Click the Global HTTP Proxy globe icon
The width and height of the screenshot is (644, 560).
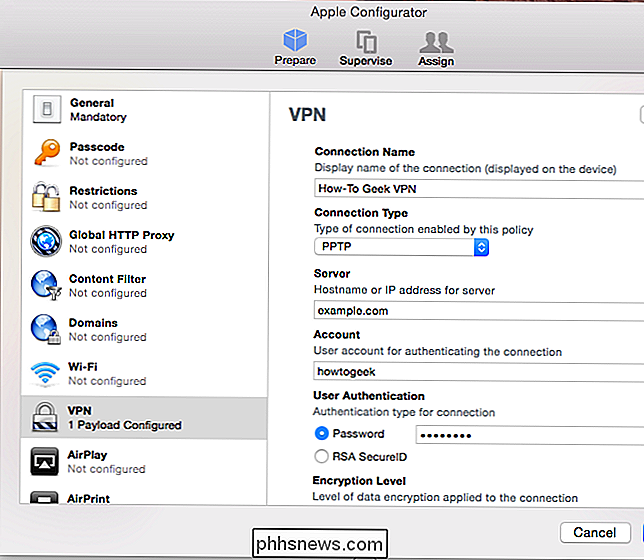(x=46, y=241)
